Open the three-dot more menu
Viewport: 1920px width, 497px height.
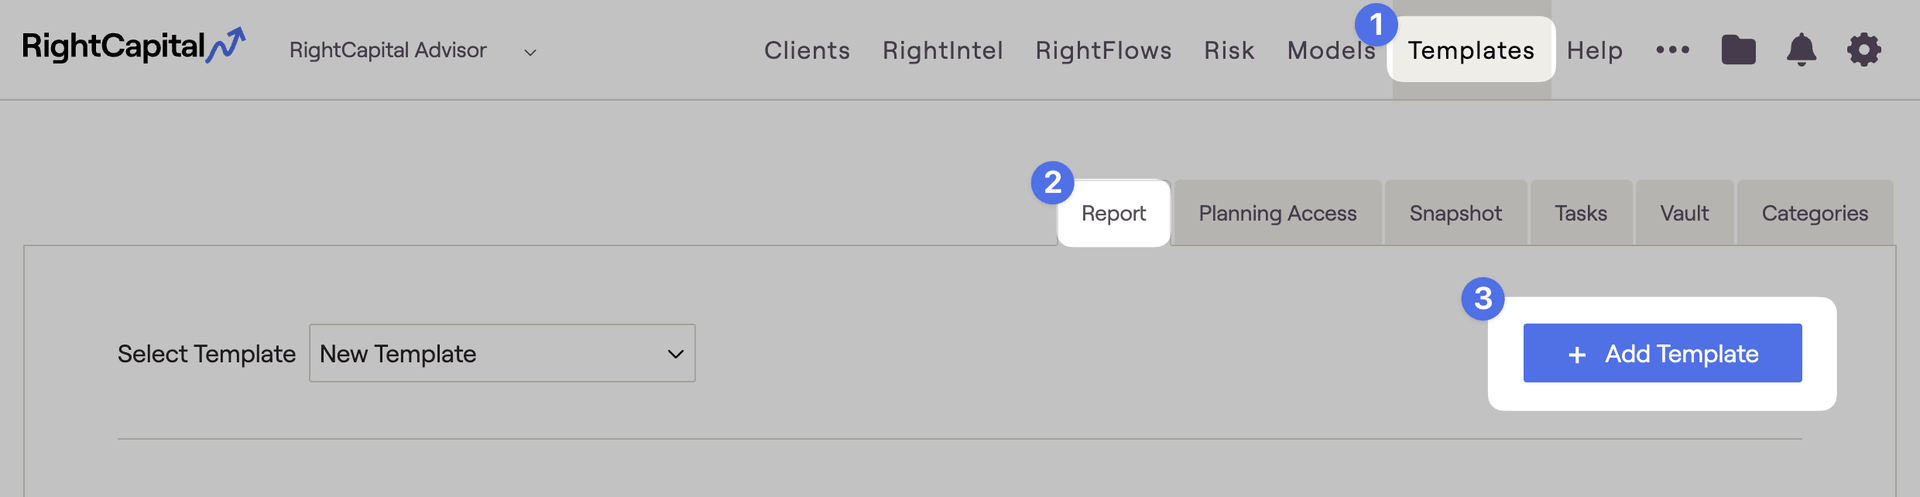(x=1672, y=50)
